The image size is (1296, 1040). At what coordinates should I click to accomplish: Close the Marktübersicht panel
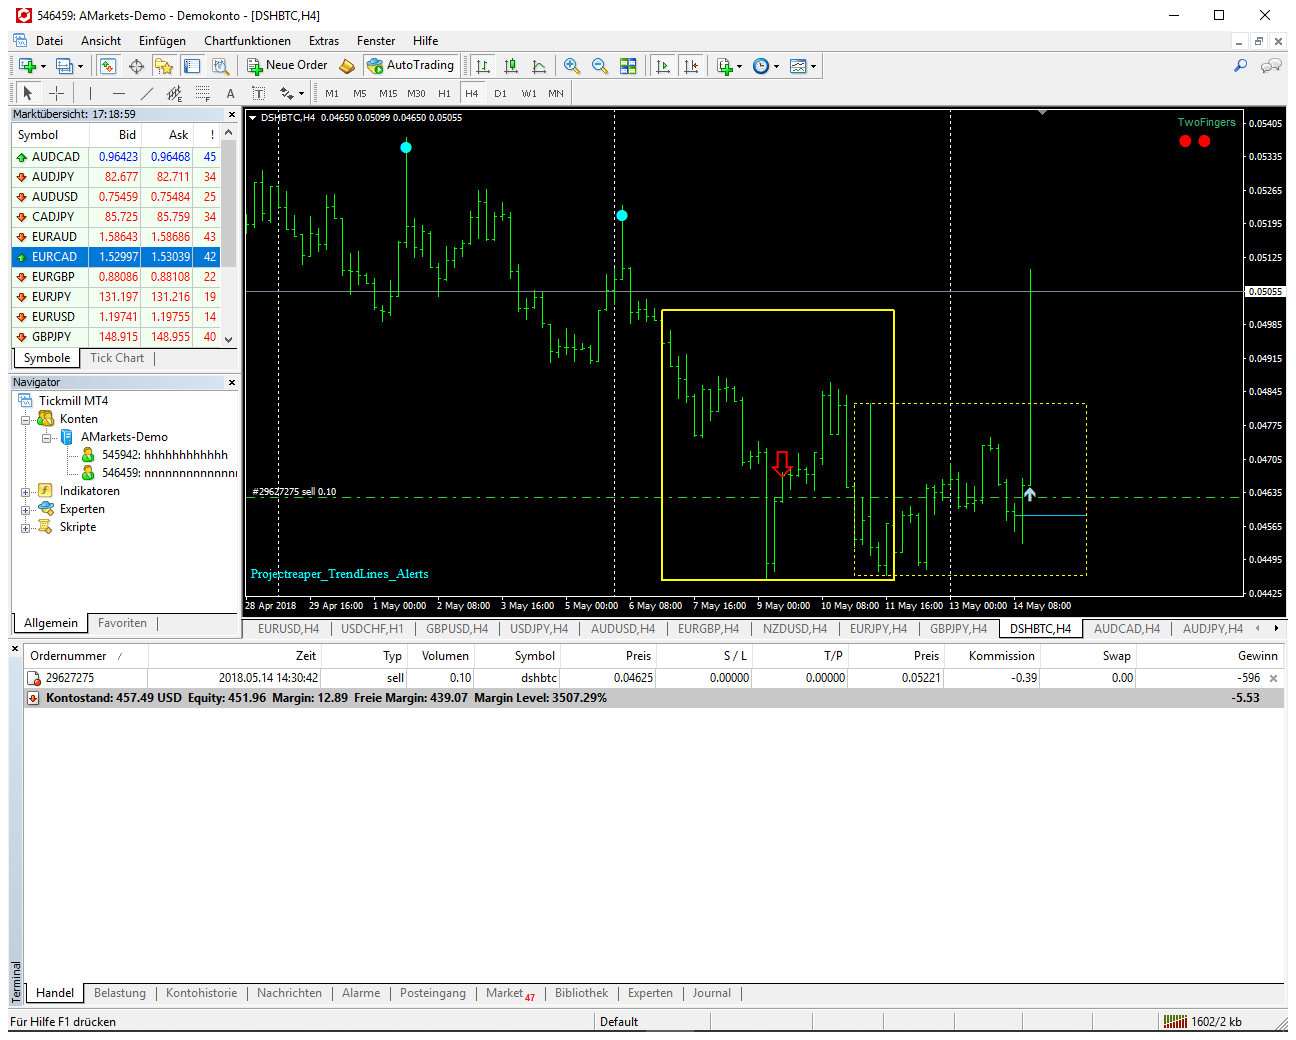[232, 114]
